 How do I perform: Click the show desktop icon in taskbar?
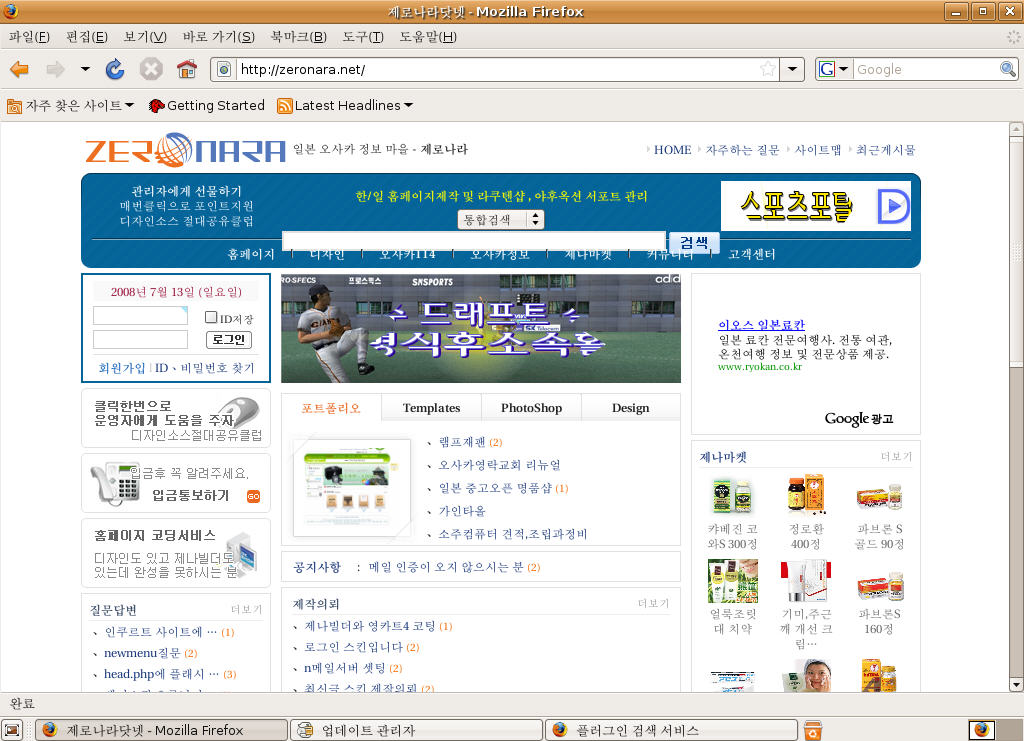click(x=13, y=730)
